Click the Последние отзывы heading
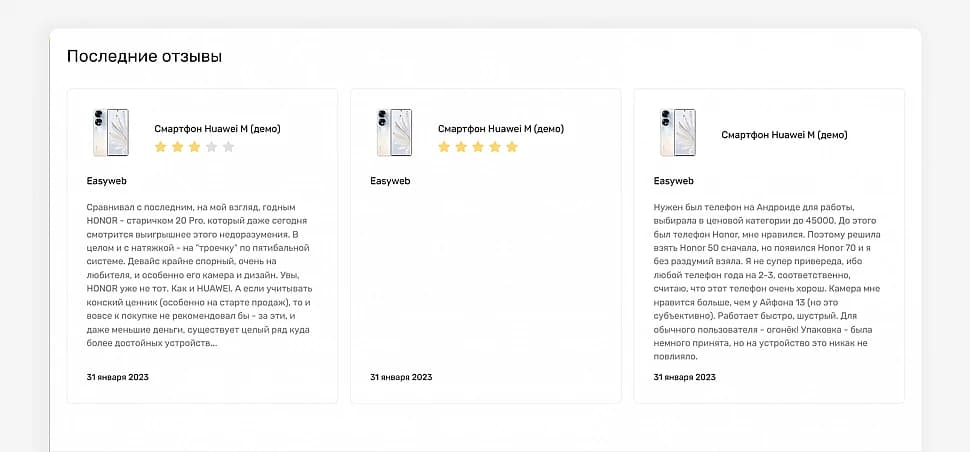The width and height of the screenshot is (970, 452). (x=144, y=56)
